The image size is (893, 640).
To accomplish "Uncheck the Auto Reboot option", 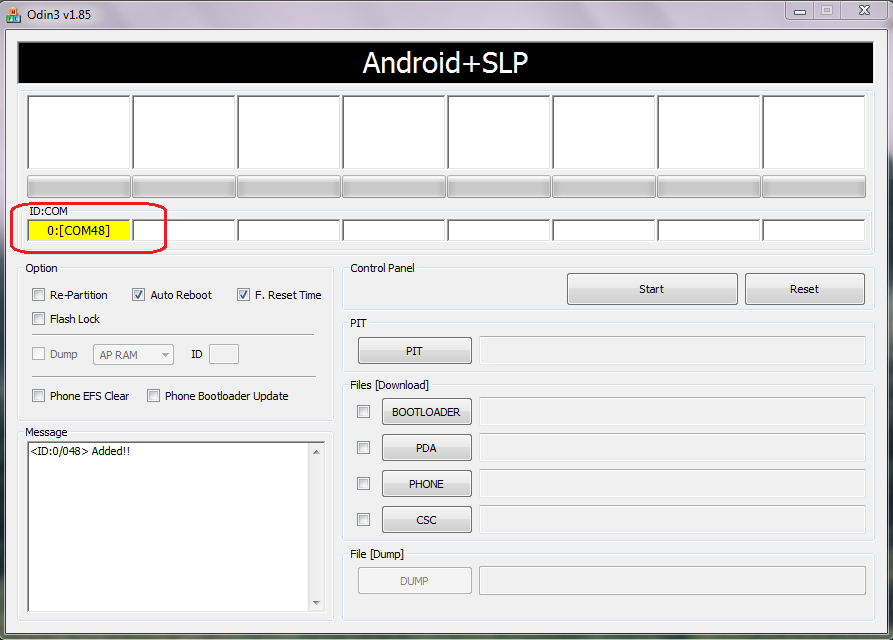I will [138, 295].
